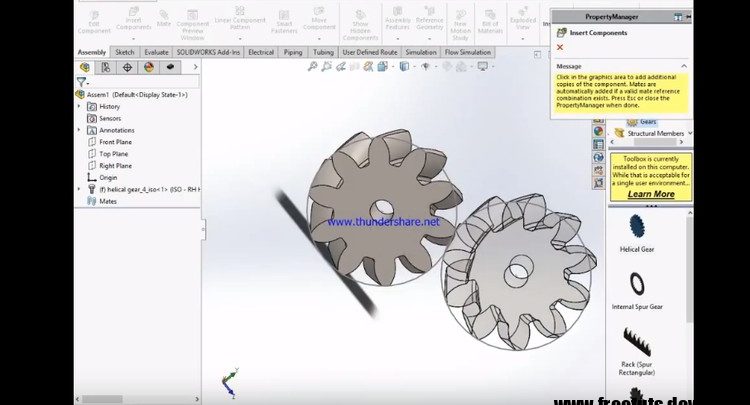Open Linear Component Pattern dropdown arrow
Screen dimensions: 750x405
pos(240,39)
